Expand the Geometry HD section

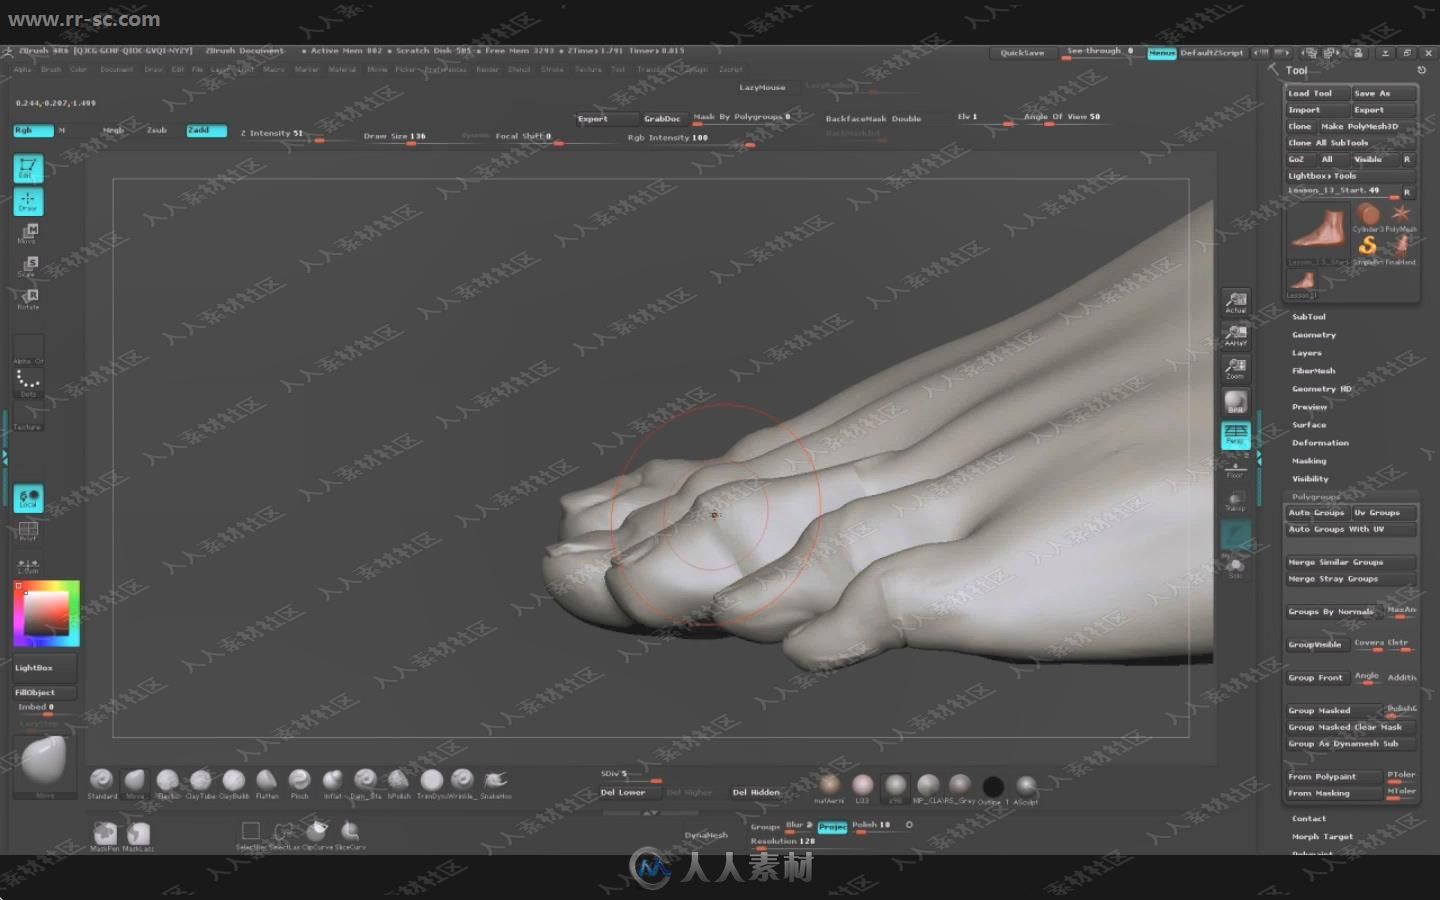(1321, 389)
